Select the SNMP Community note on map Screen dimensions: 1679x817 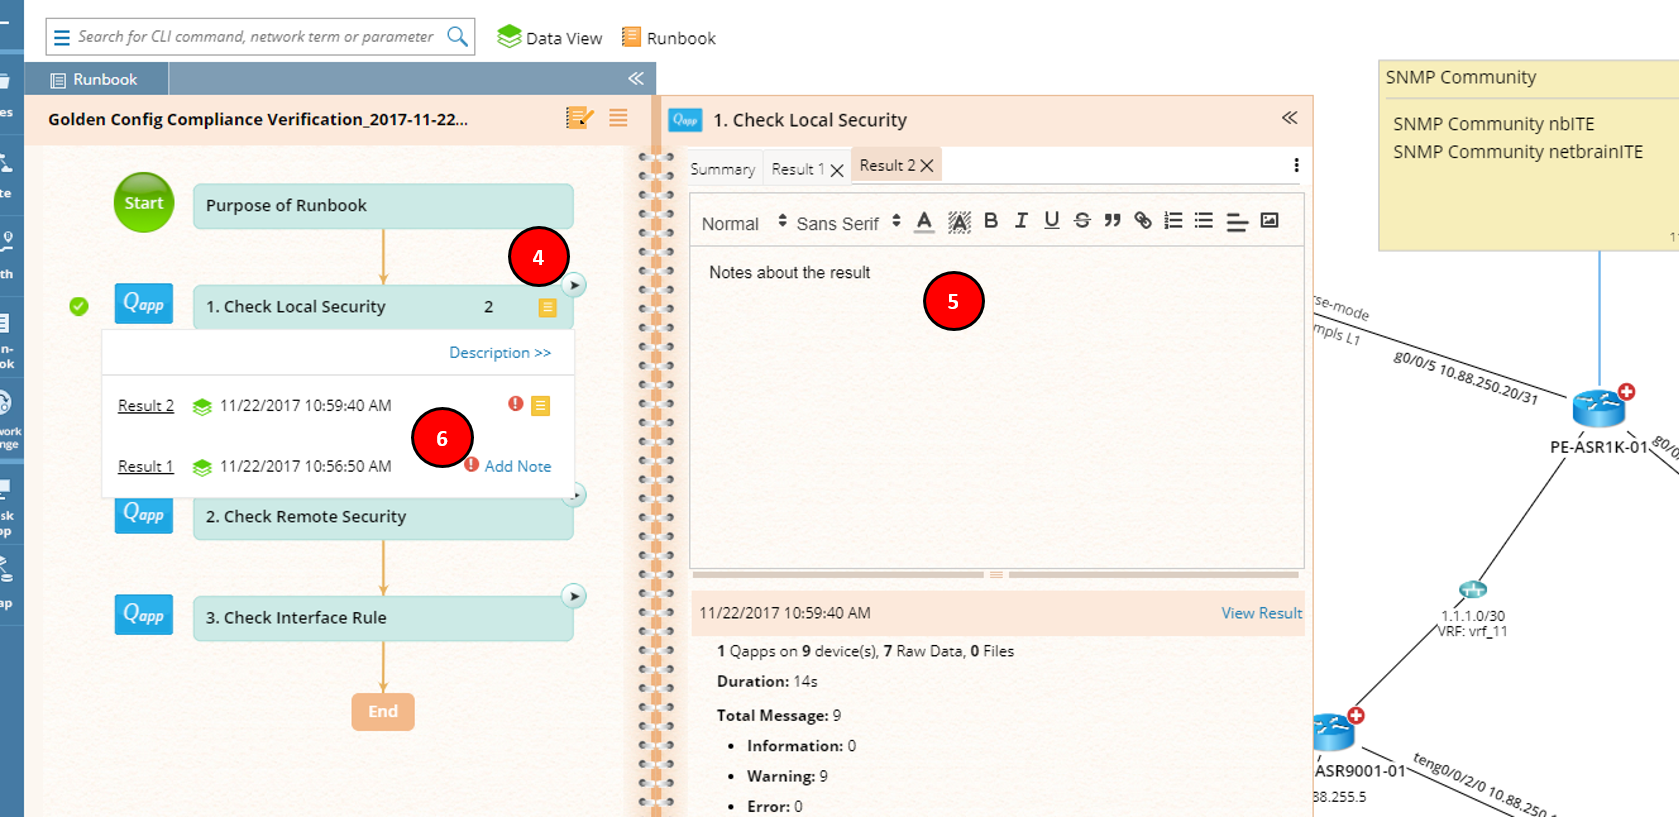(1529, 155)
